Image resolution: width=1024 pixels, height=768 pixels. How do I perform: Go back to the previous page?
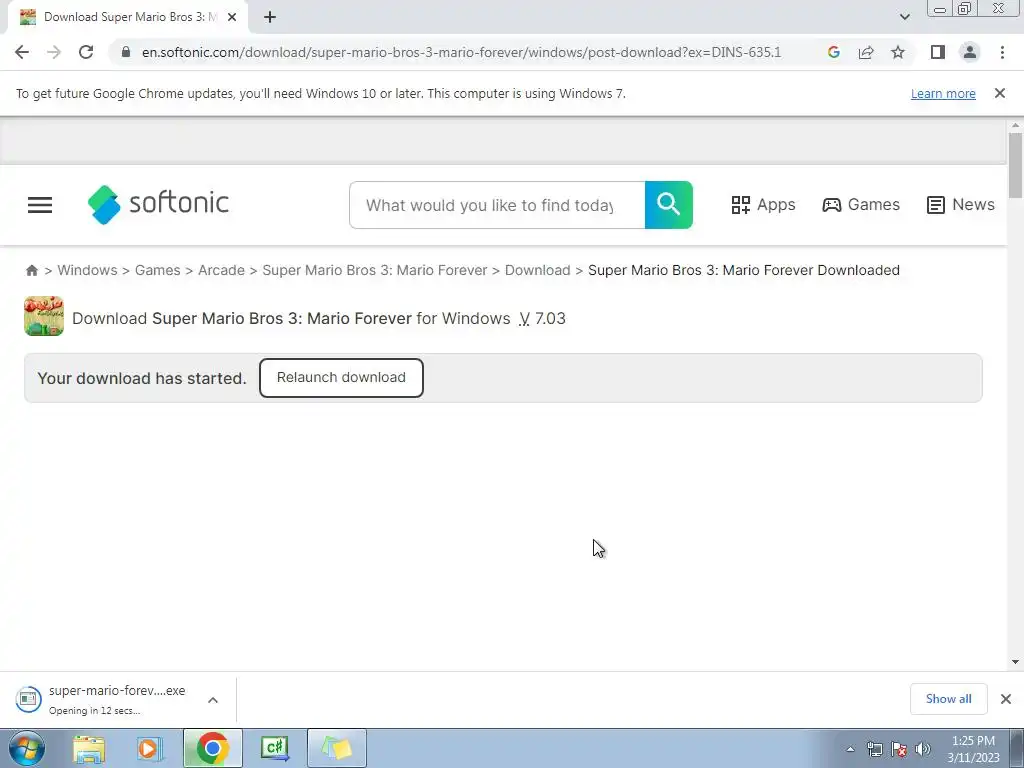[x=22, y=52]
